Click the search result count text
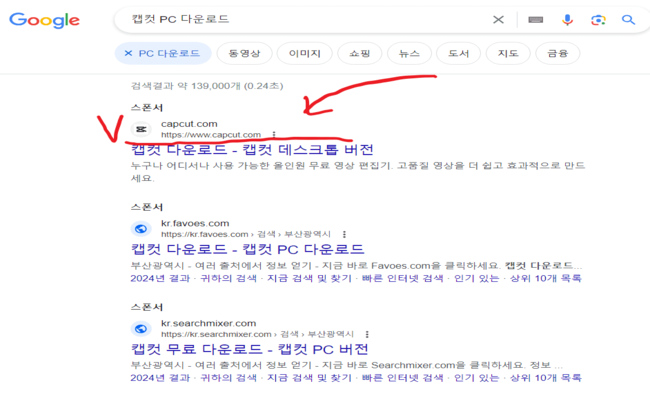 pyautogui.click(x=207, y=86)
